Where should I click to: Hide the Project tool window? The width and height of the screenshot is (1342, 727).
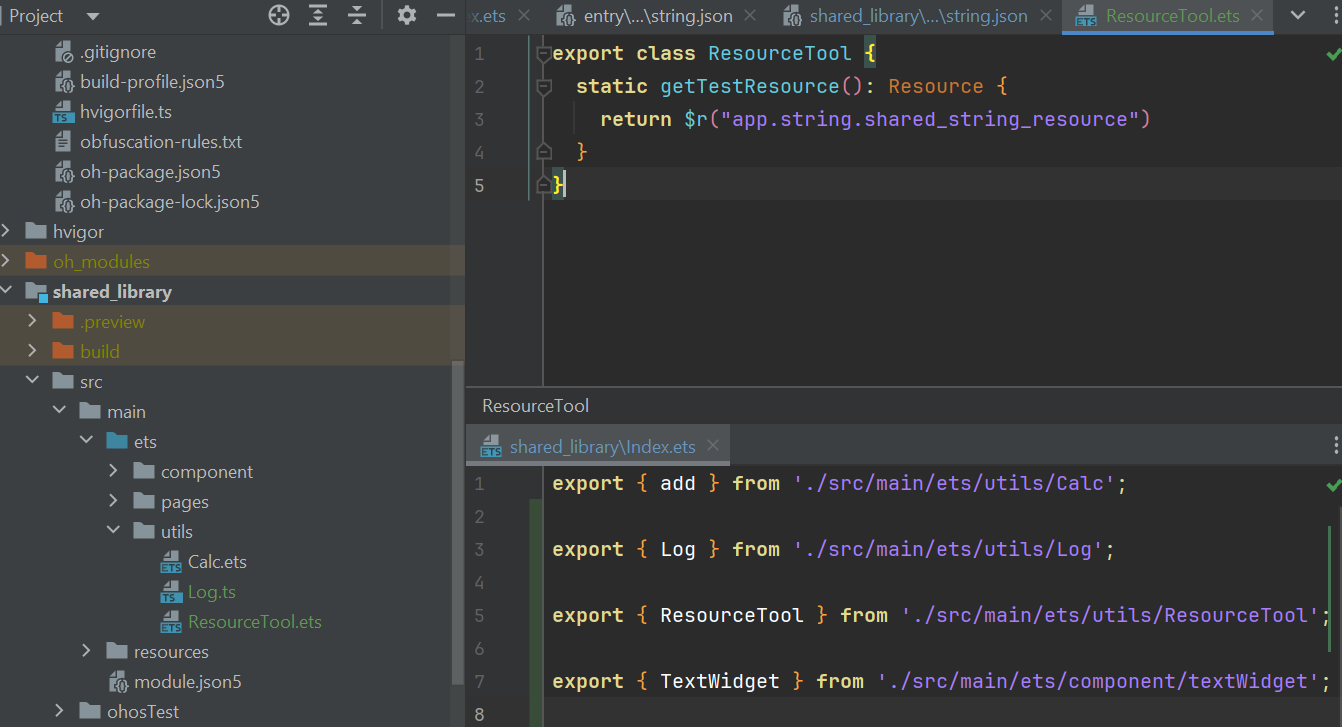coord(446,15)
